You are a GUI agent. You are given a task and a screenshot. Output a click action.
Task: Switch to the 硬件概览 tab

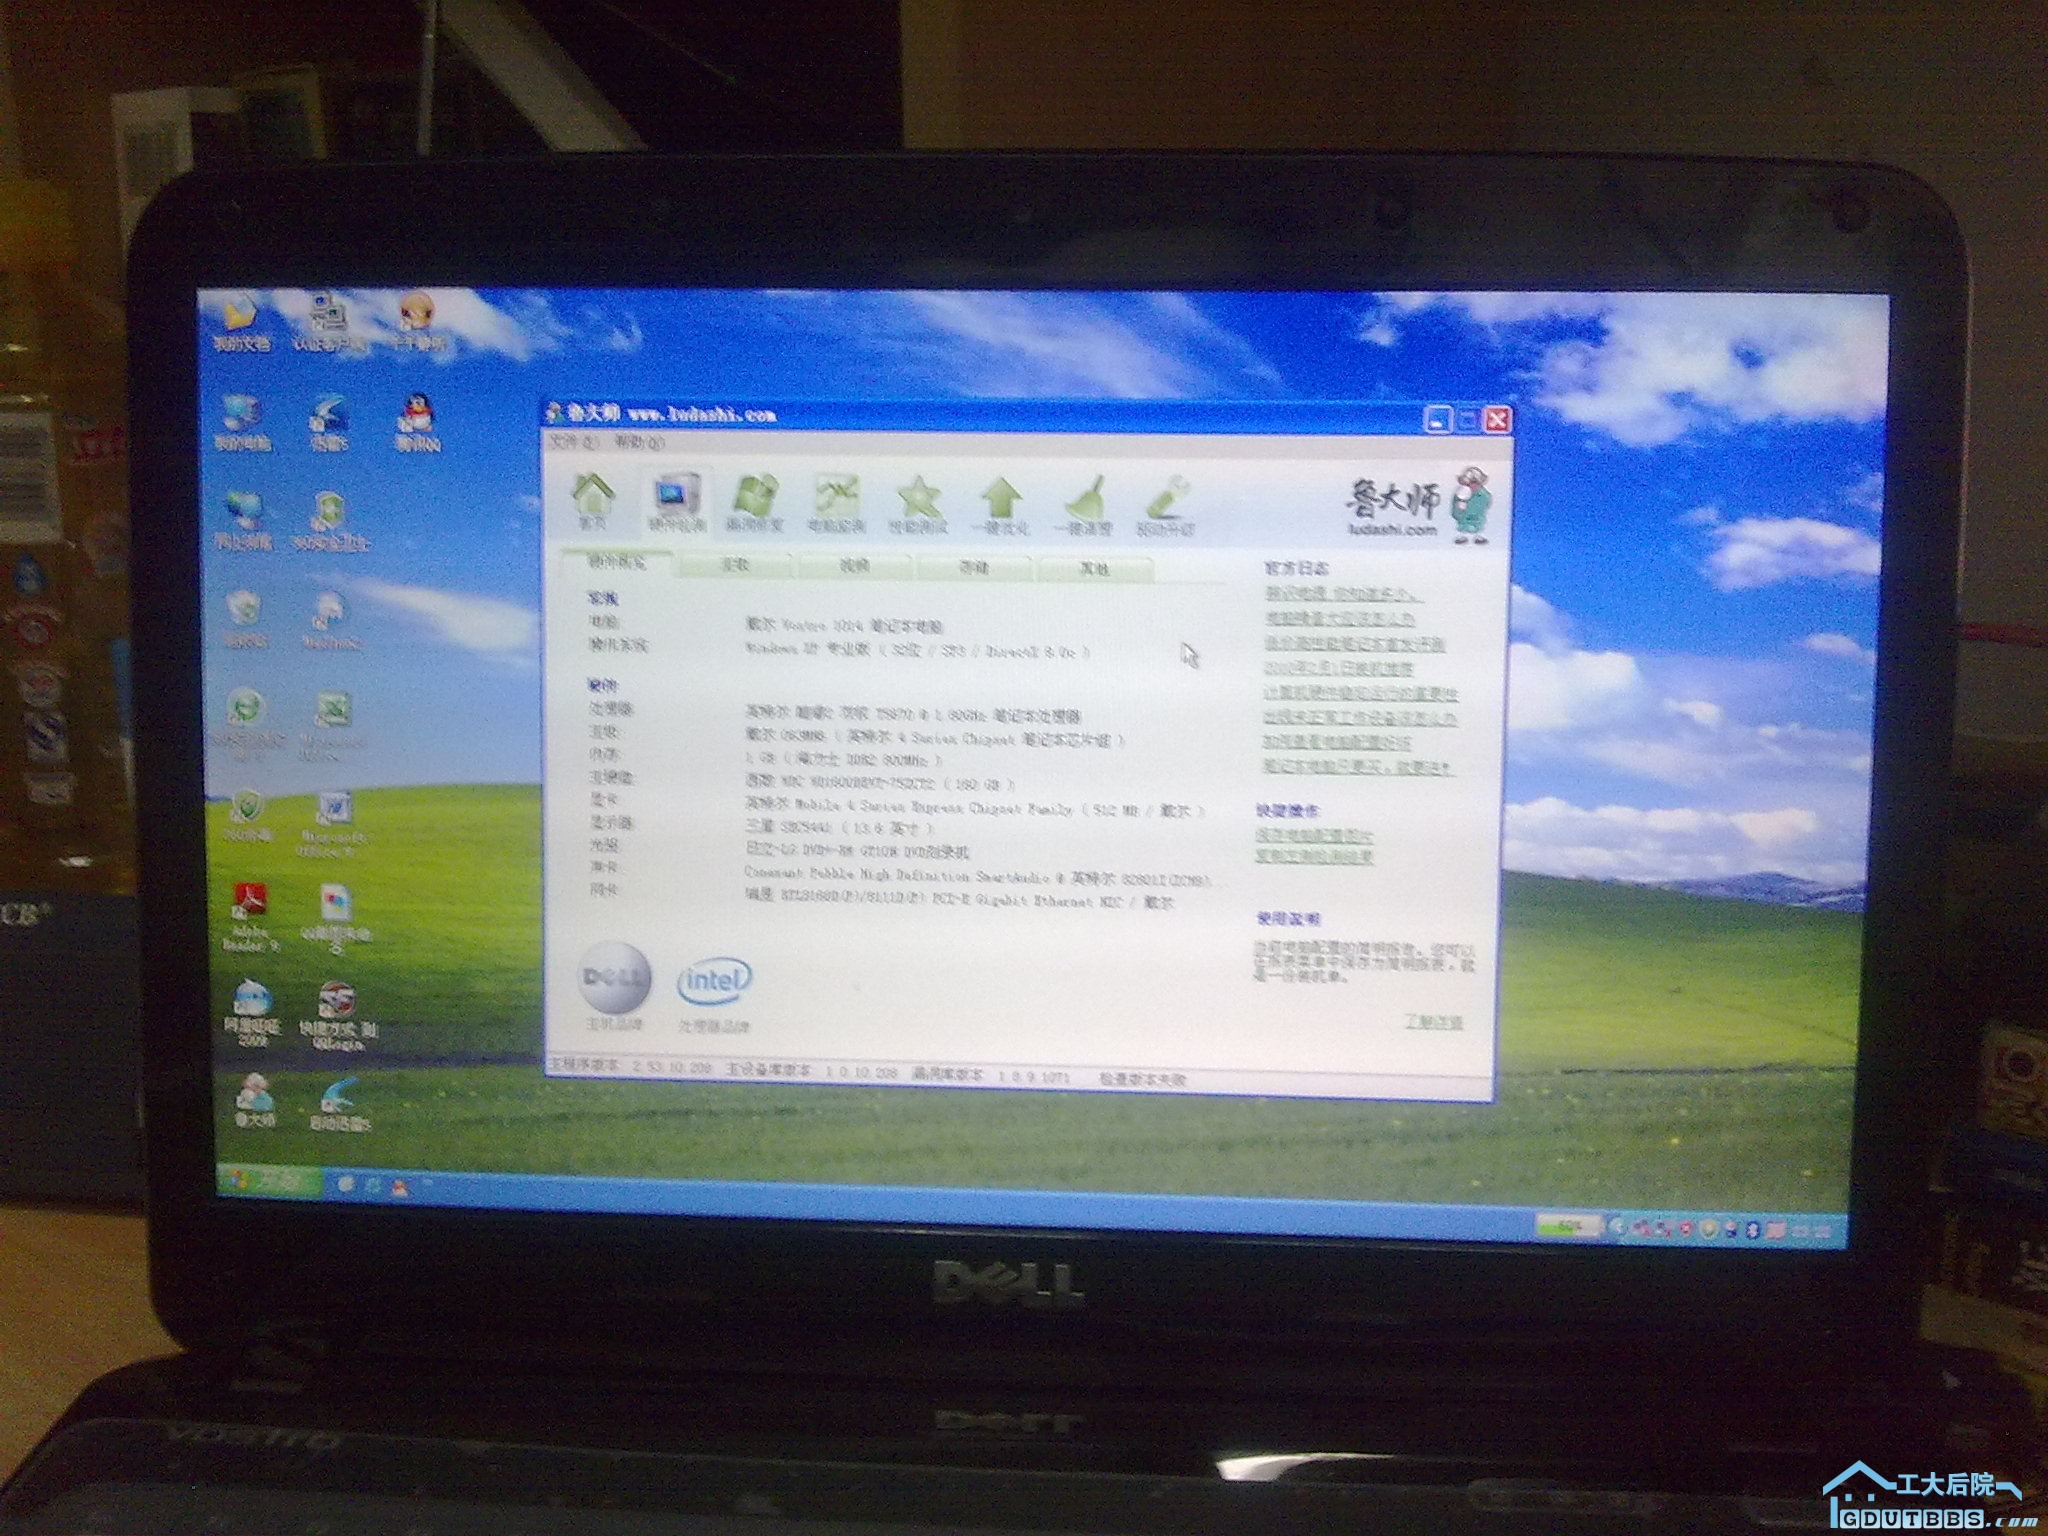click(x=616, y=563)
